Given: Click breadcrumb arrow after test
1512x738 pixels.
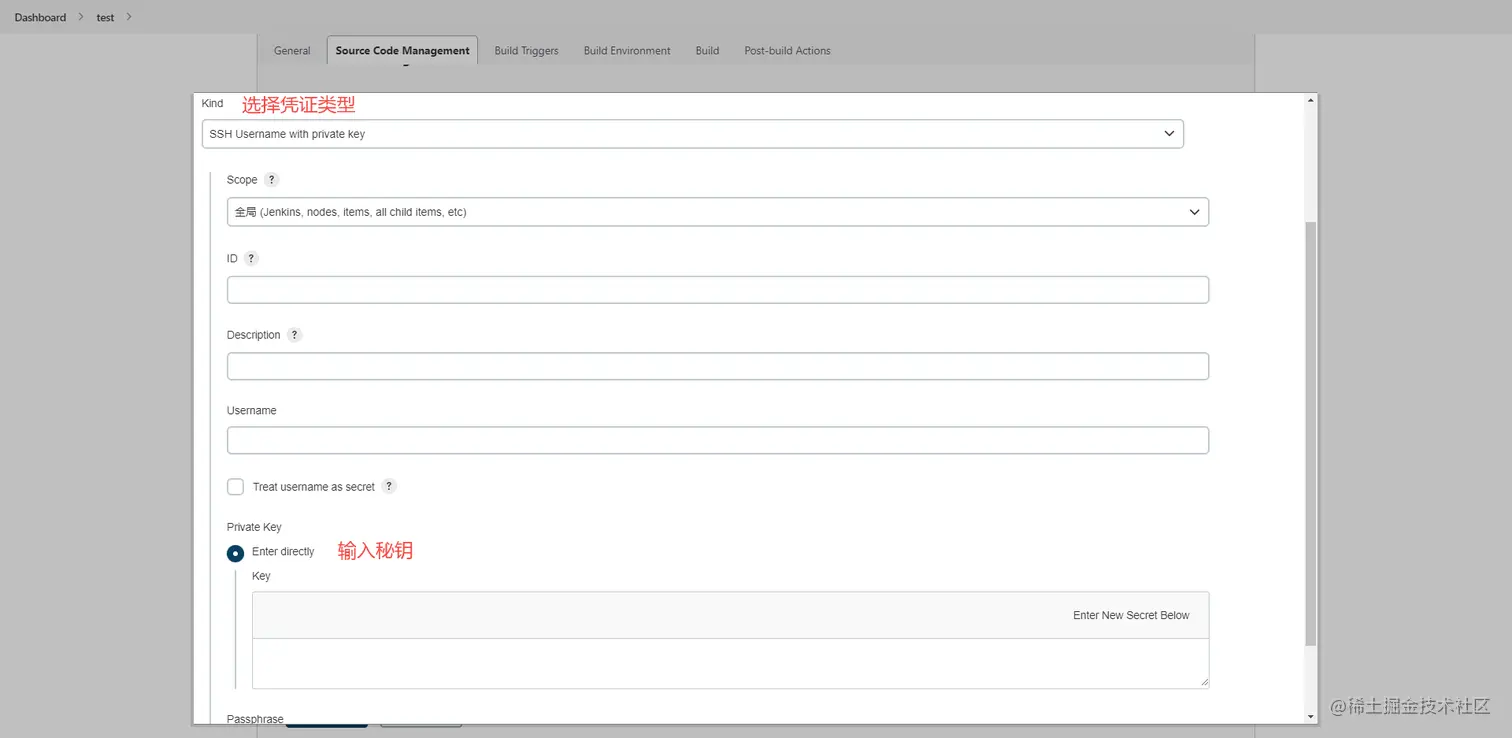Looking at the screenshot, I should (129, 17).
